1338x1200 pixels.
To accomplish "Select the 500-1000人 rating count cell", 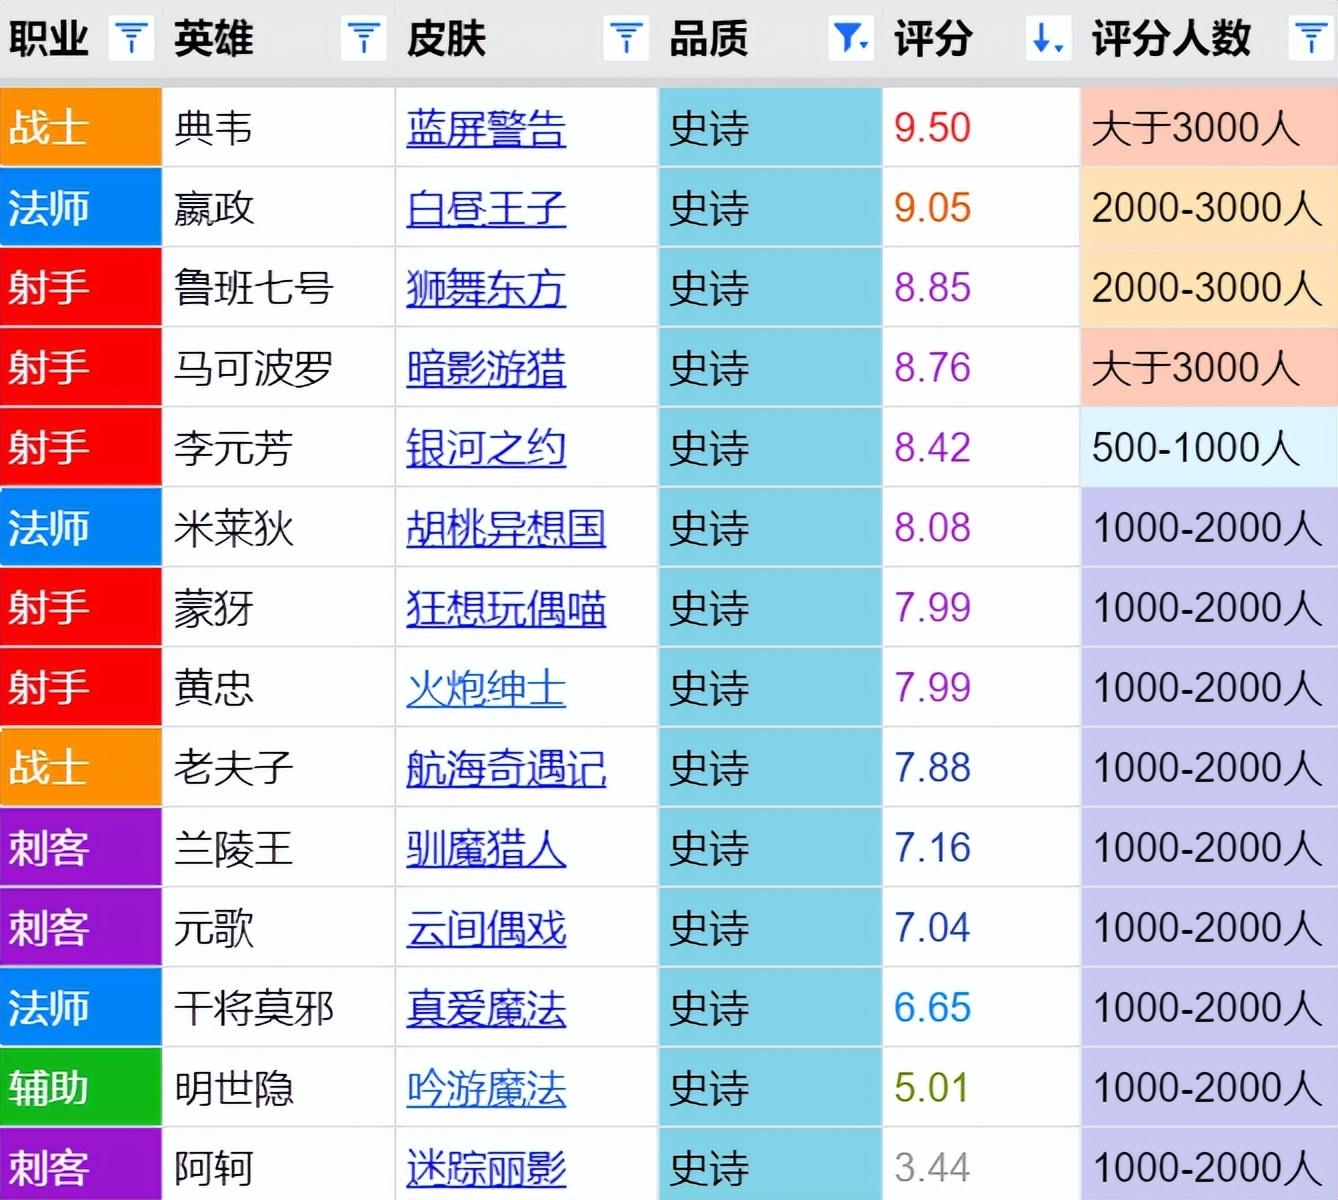I will (x=1196, y=448).
